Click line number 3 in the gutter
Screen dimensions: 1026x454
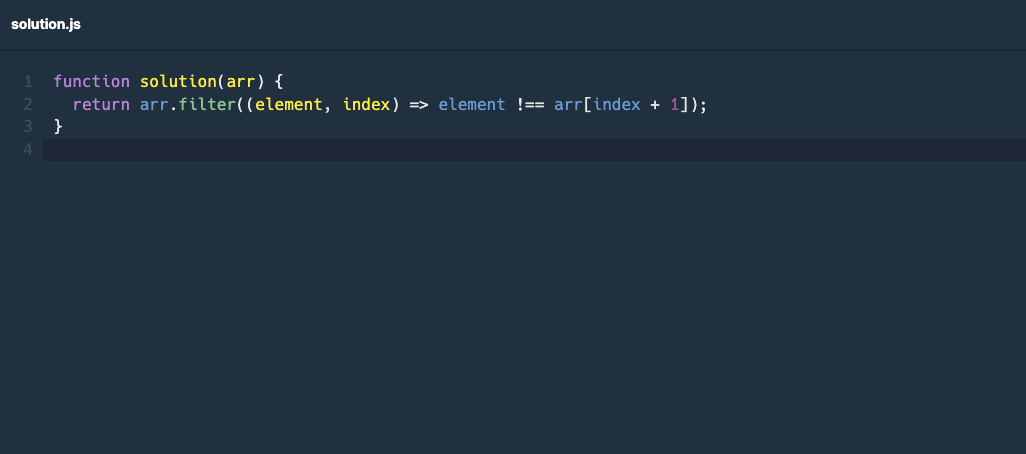(x=28, y=127)
